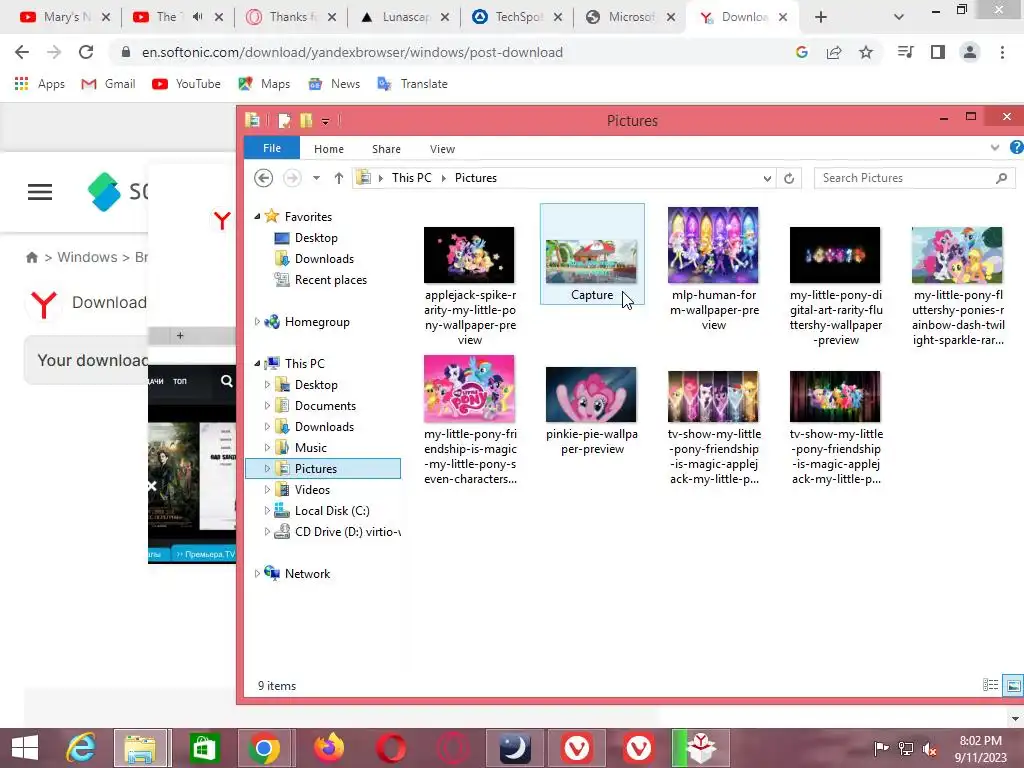Click Explorer back navigation arrow
Screen dimensions: 1024x768
(263, 178)
